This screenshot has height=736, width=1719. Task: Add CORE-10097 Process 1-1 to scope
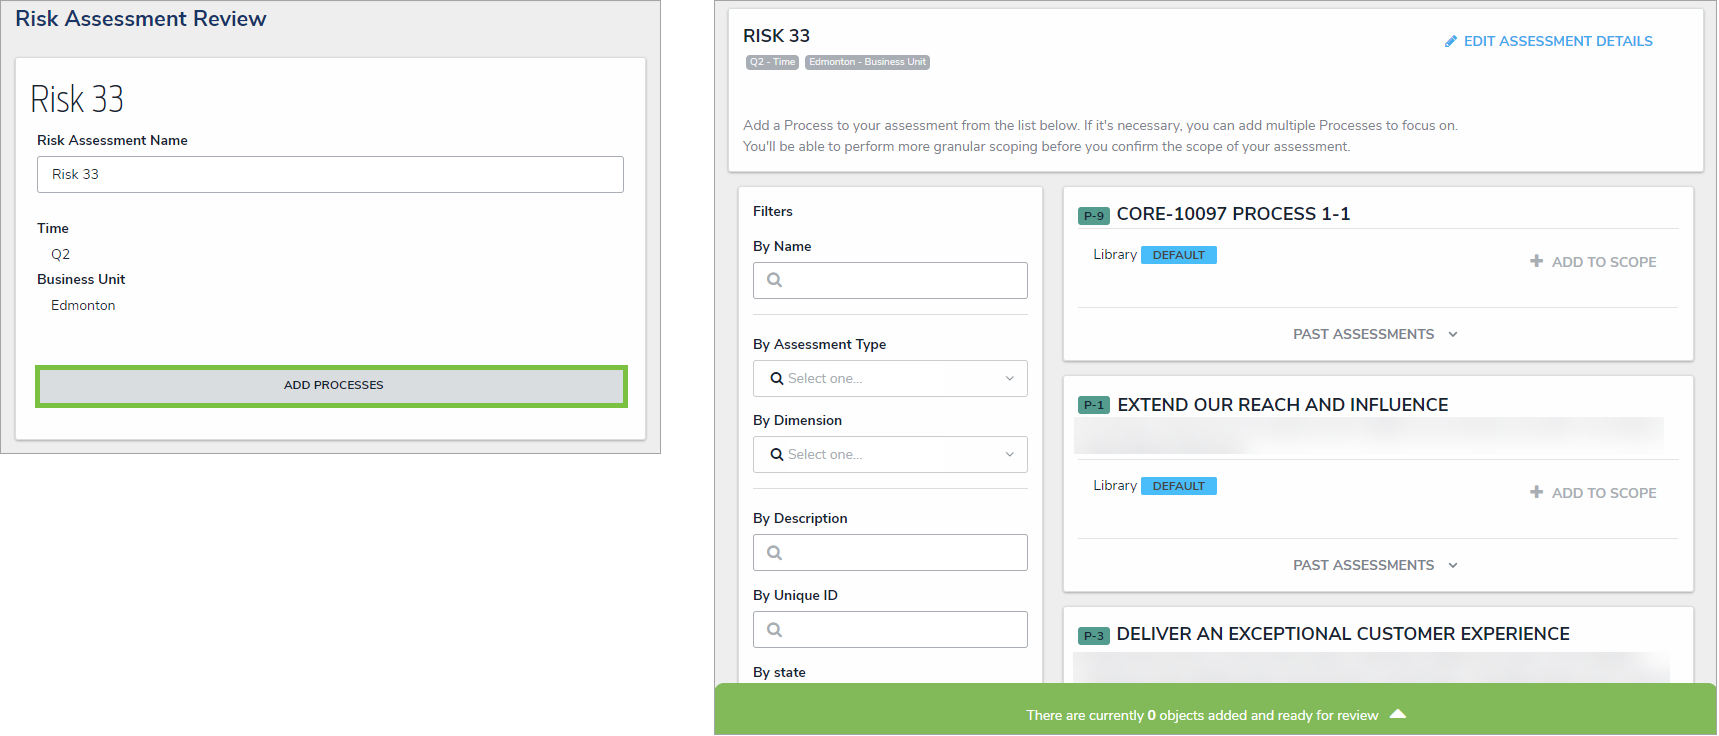1603,262
